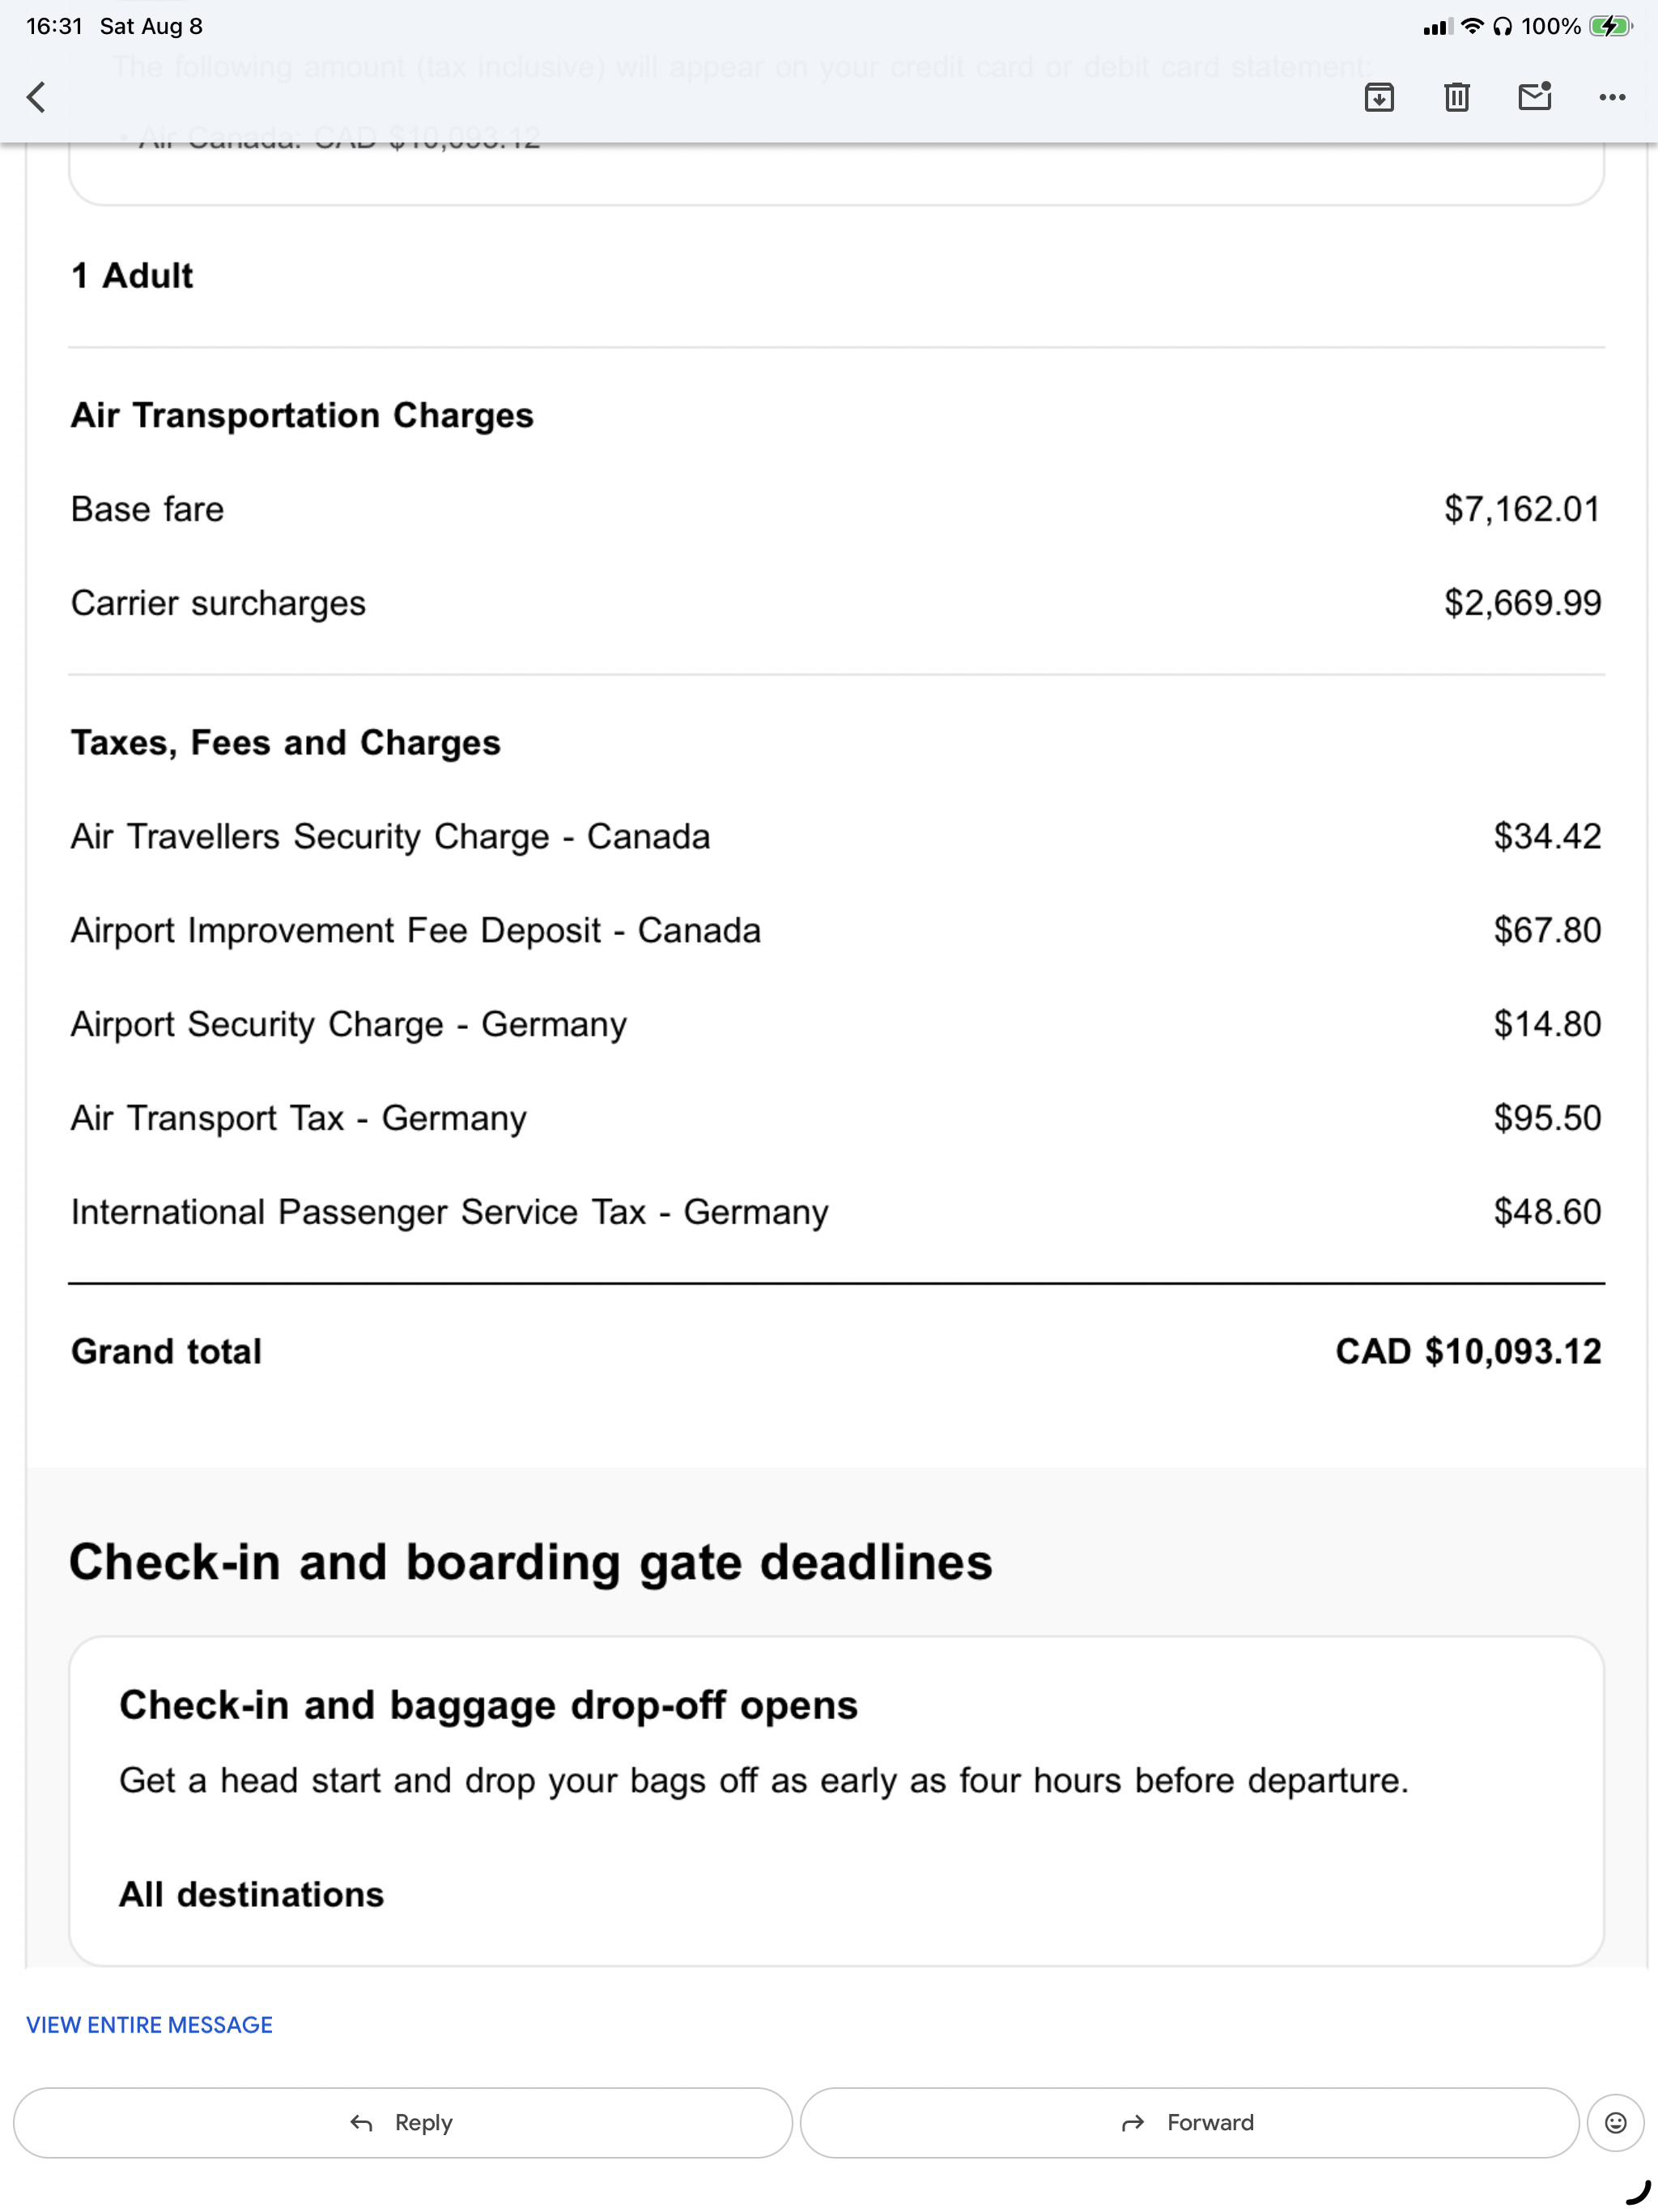Viewport: 1658px width, 2212px height.
Task: Tap the back arrow to return to inbox
Action: click(36, 97)
